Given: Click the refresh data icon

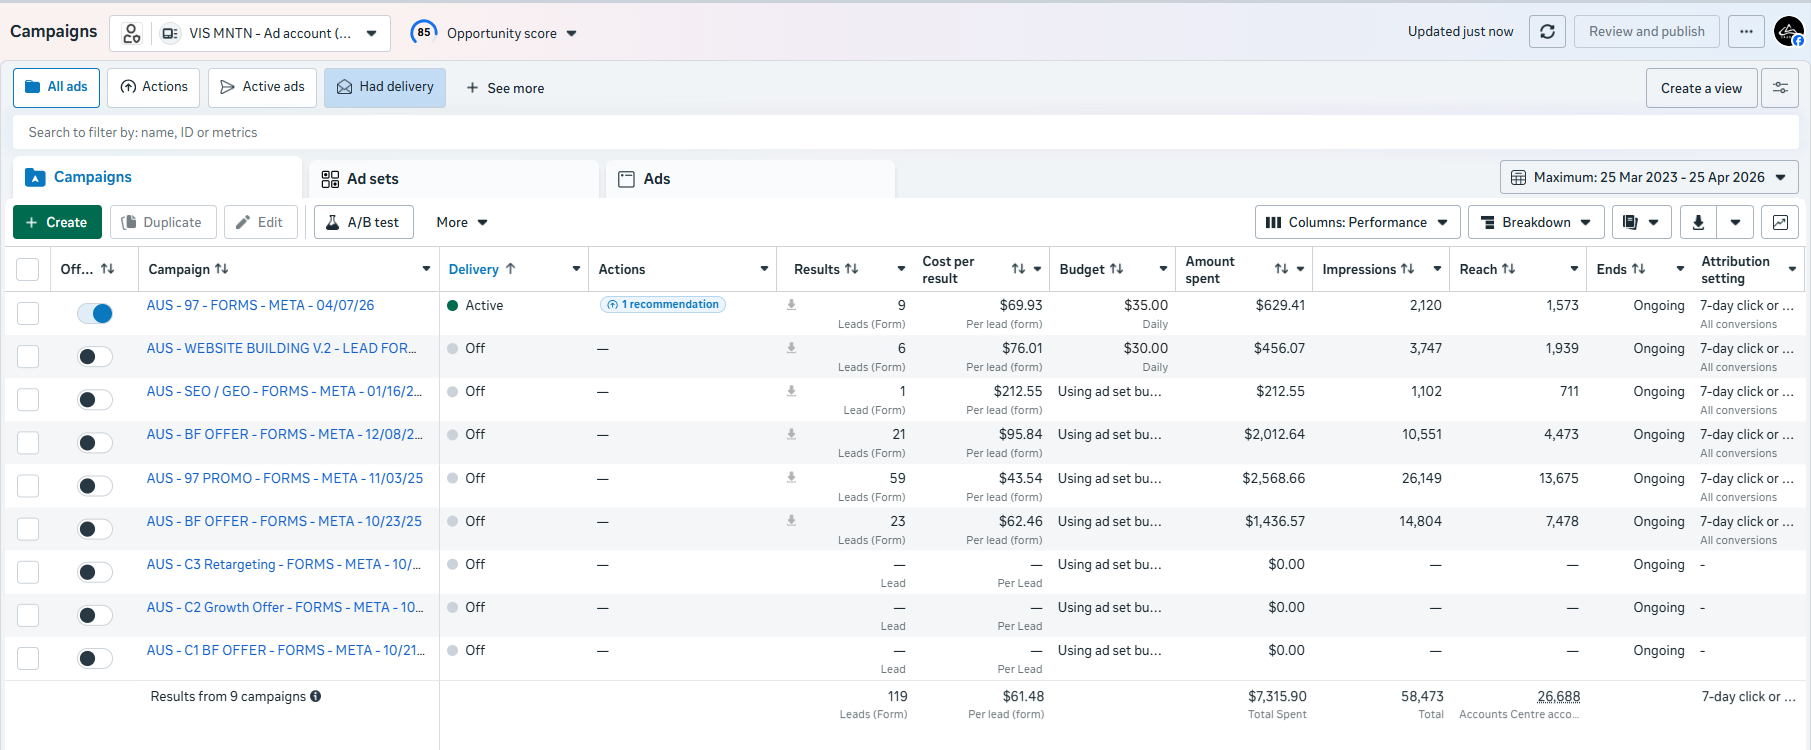Looking at the screenshot, I should [1547, 32].
